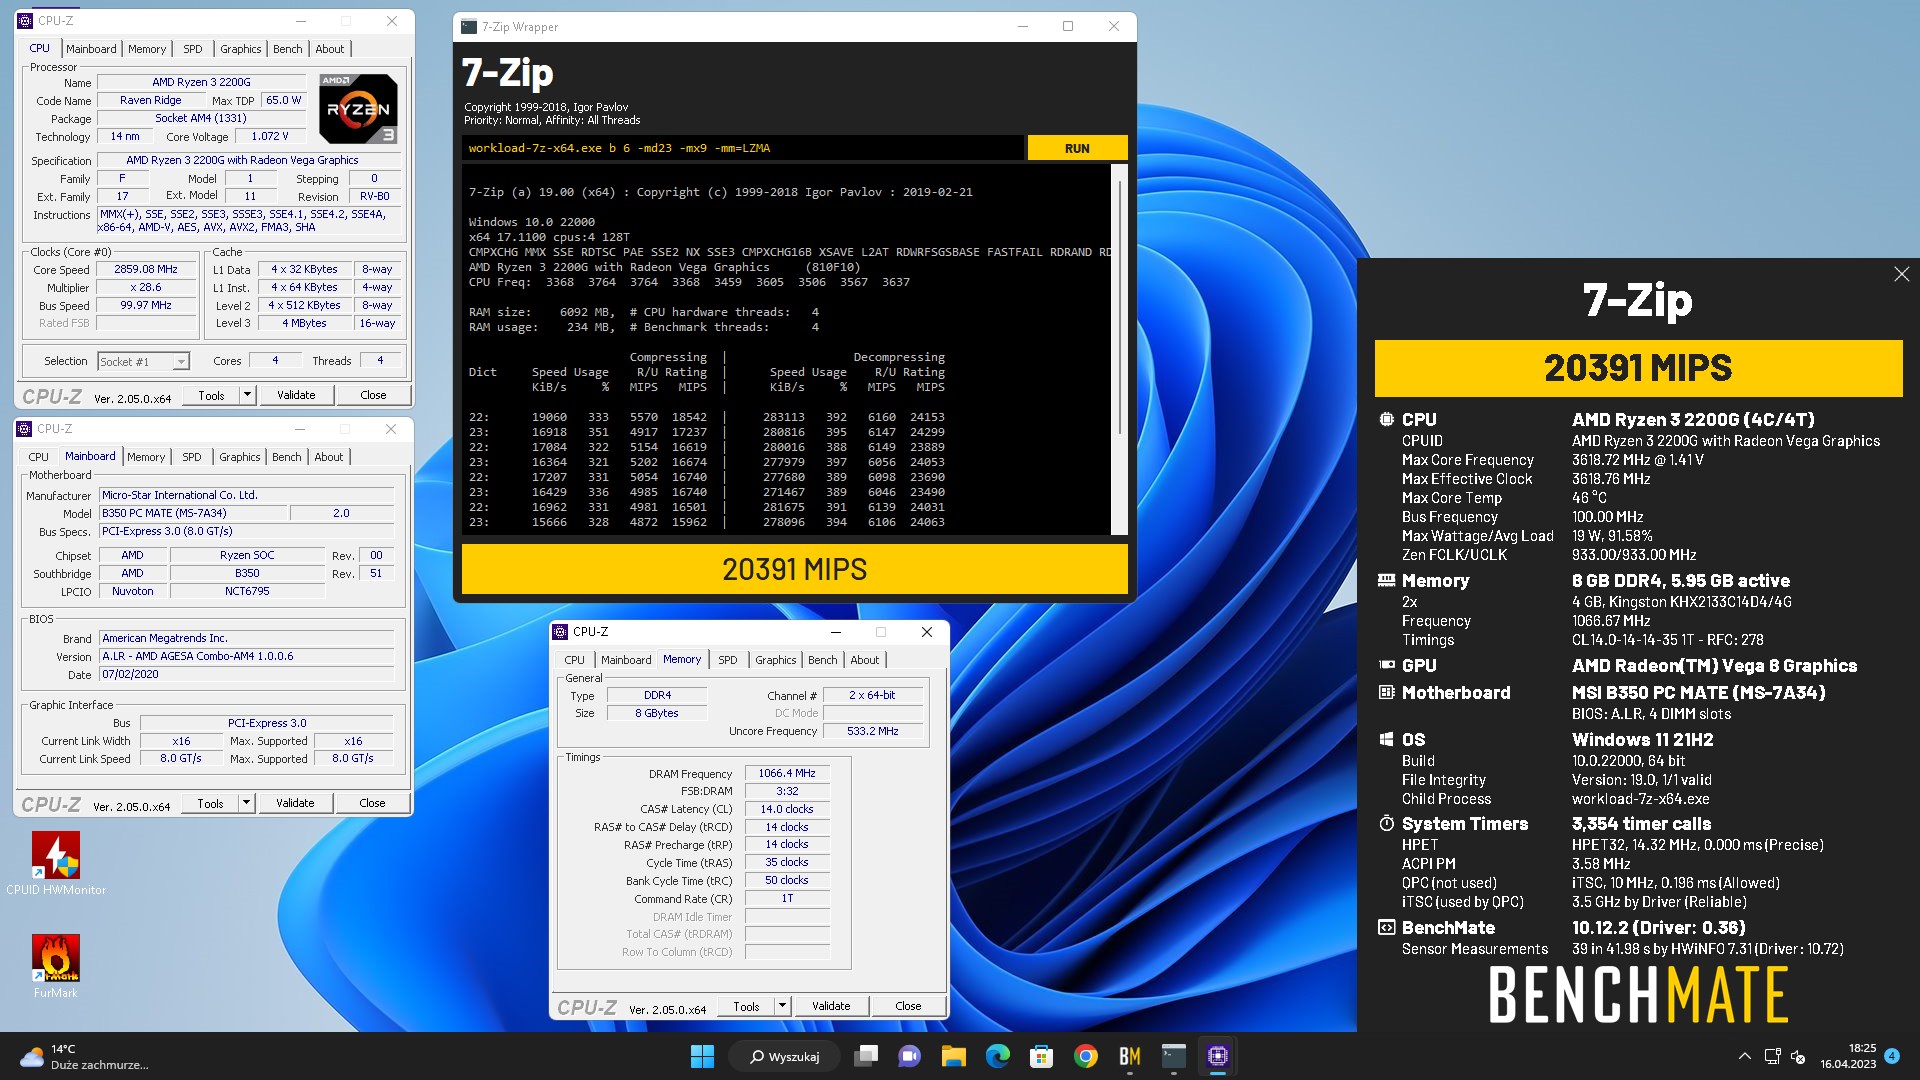Expand Tools dropdown arrow in CPU-Z CPU window
This screenshot has height=1080, width=1920.
pos(247,395)
